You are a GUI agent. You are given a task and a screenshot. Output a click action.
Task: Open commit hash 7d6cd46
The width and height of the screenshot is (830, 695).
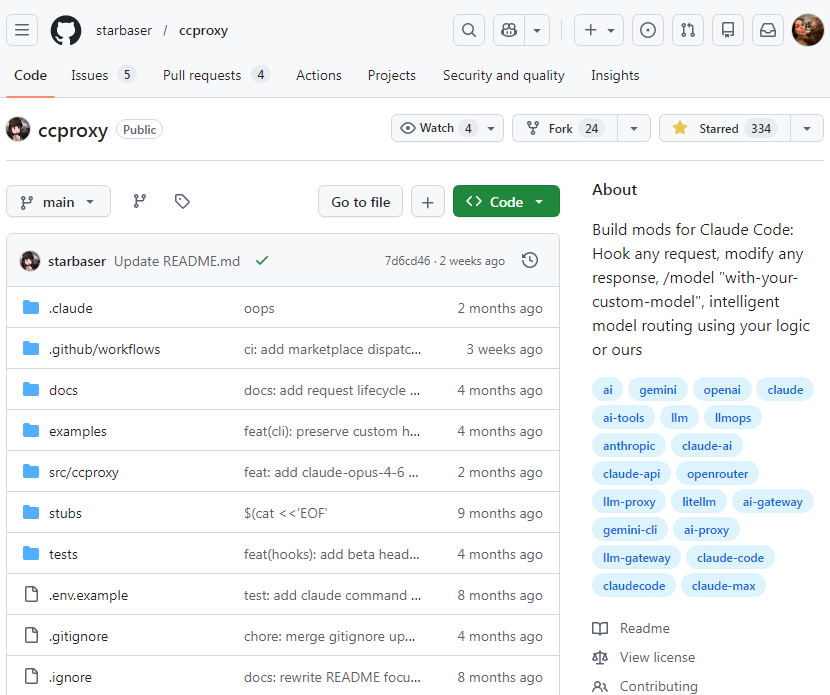click(x=407, y=261)
